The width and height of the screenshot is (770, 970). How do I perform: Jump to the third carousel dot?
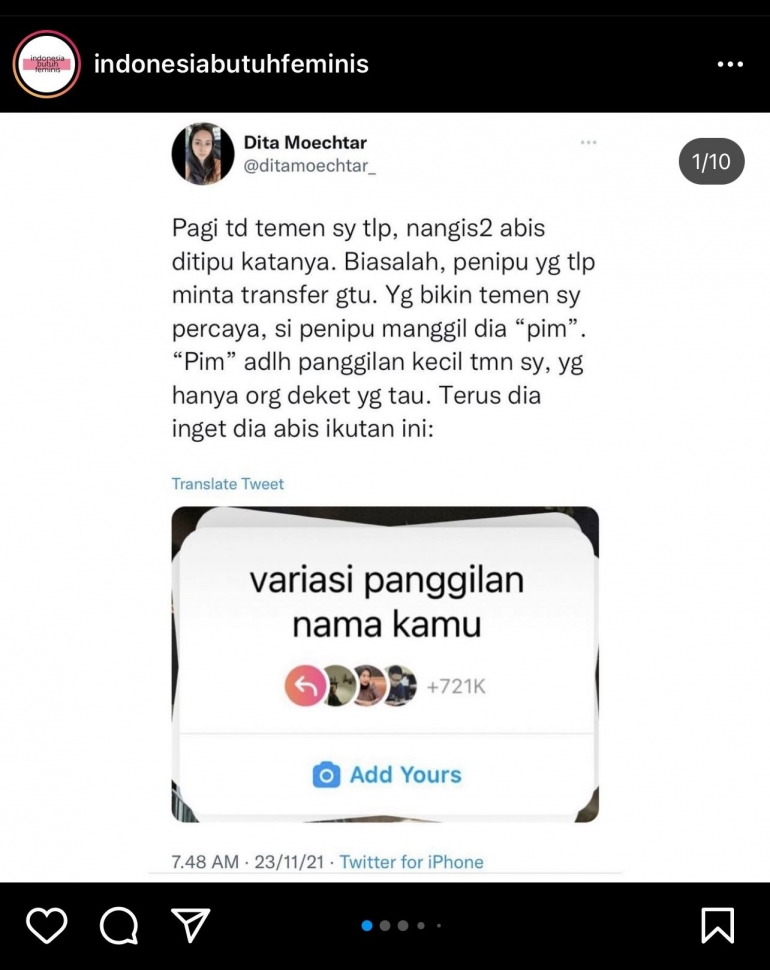pyautogui.click(x=403, y=925)
